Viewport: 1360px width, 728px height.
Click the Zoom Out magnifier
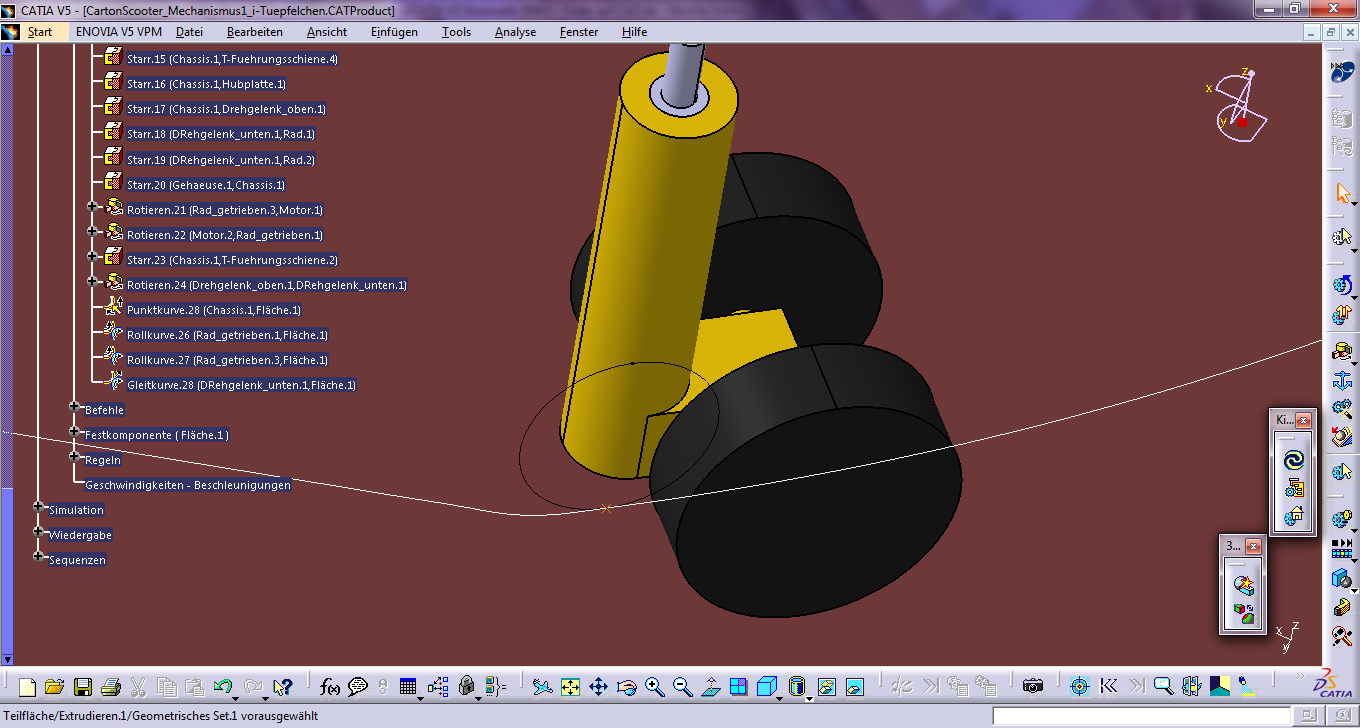pos(683,687)
